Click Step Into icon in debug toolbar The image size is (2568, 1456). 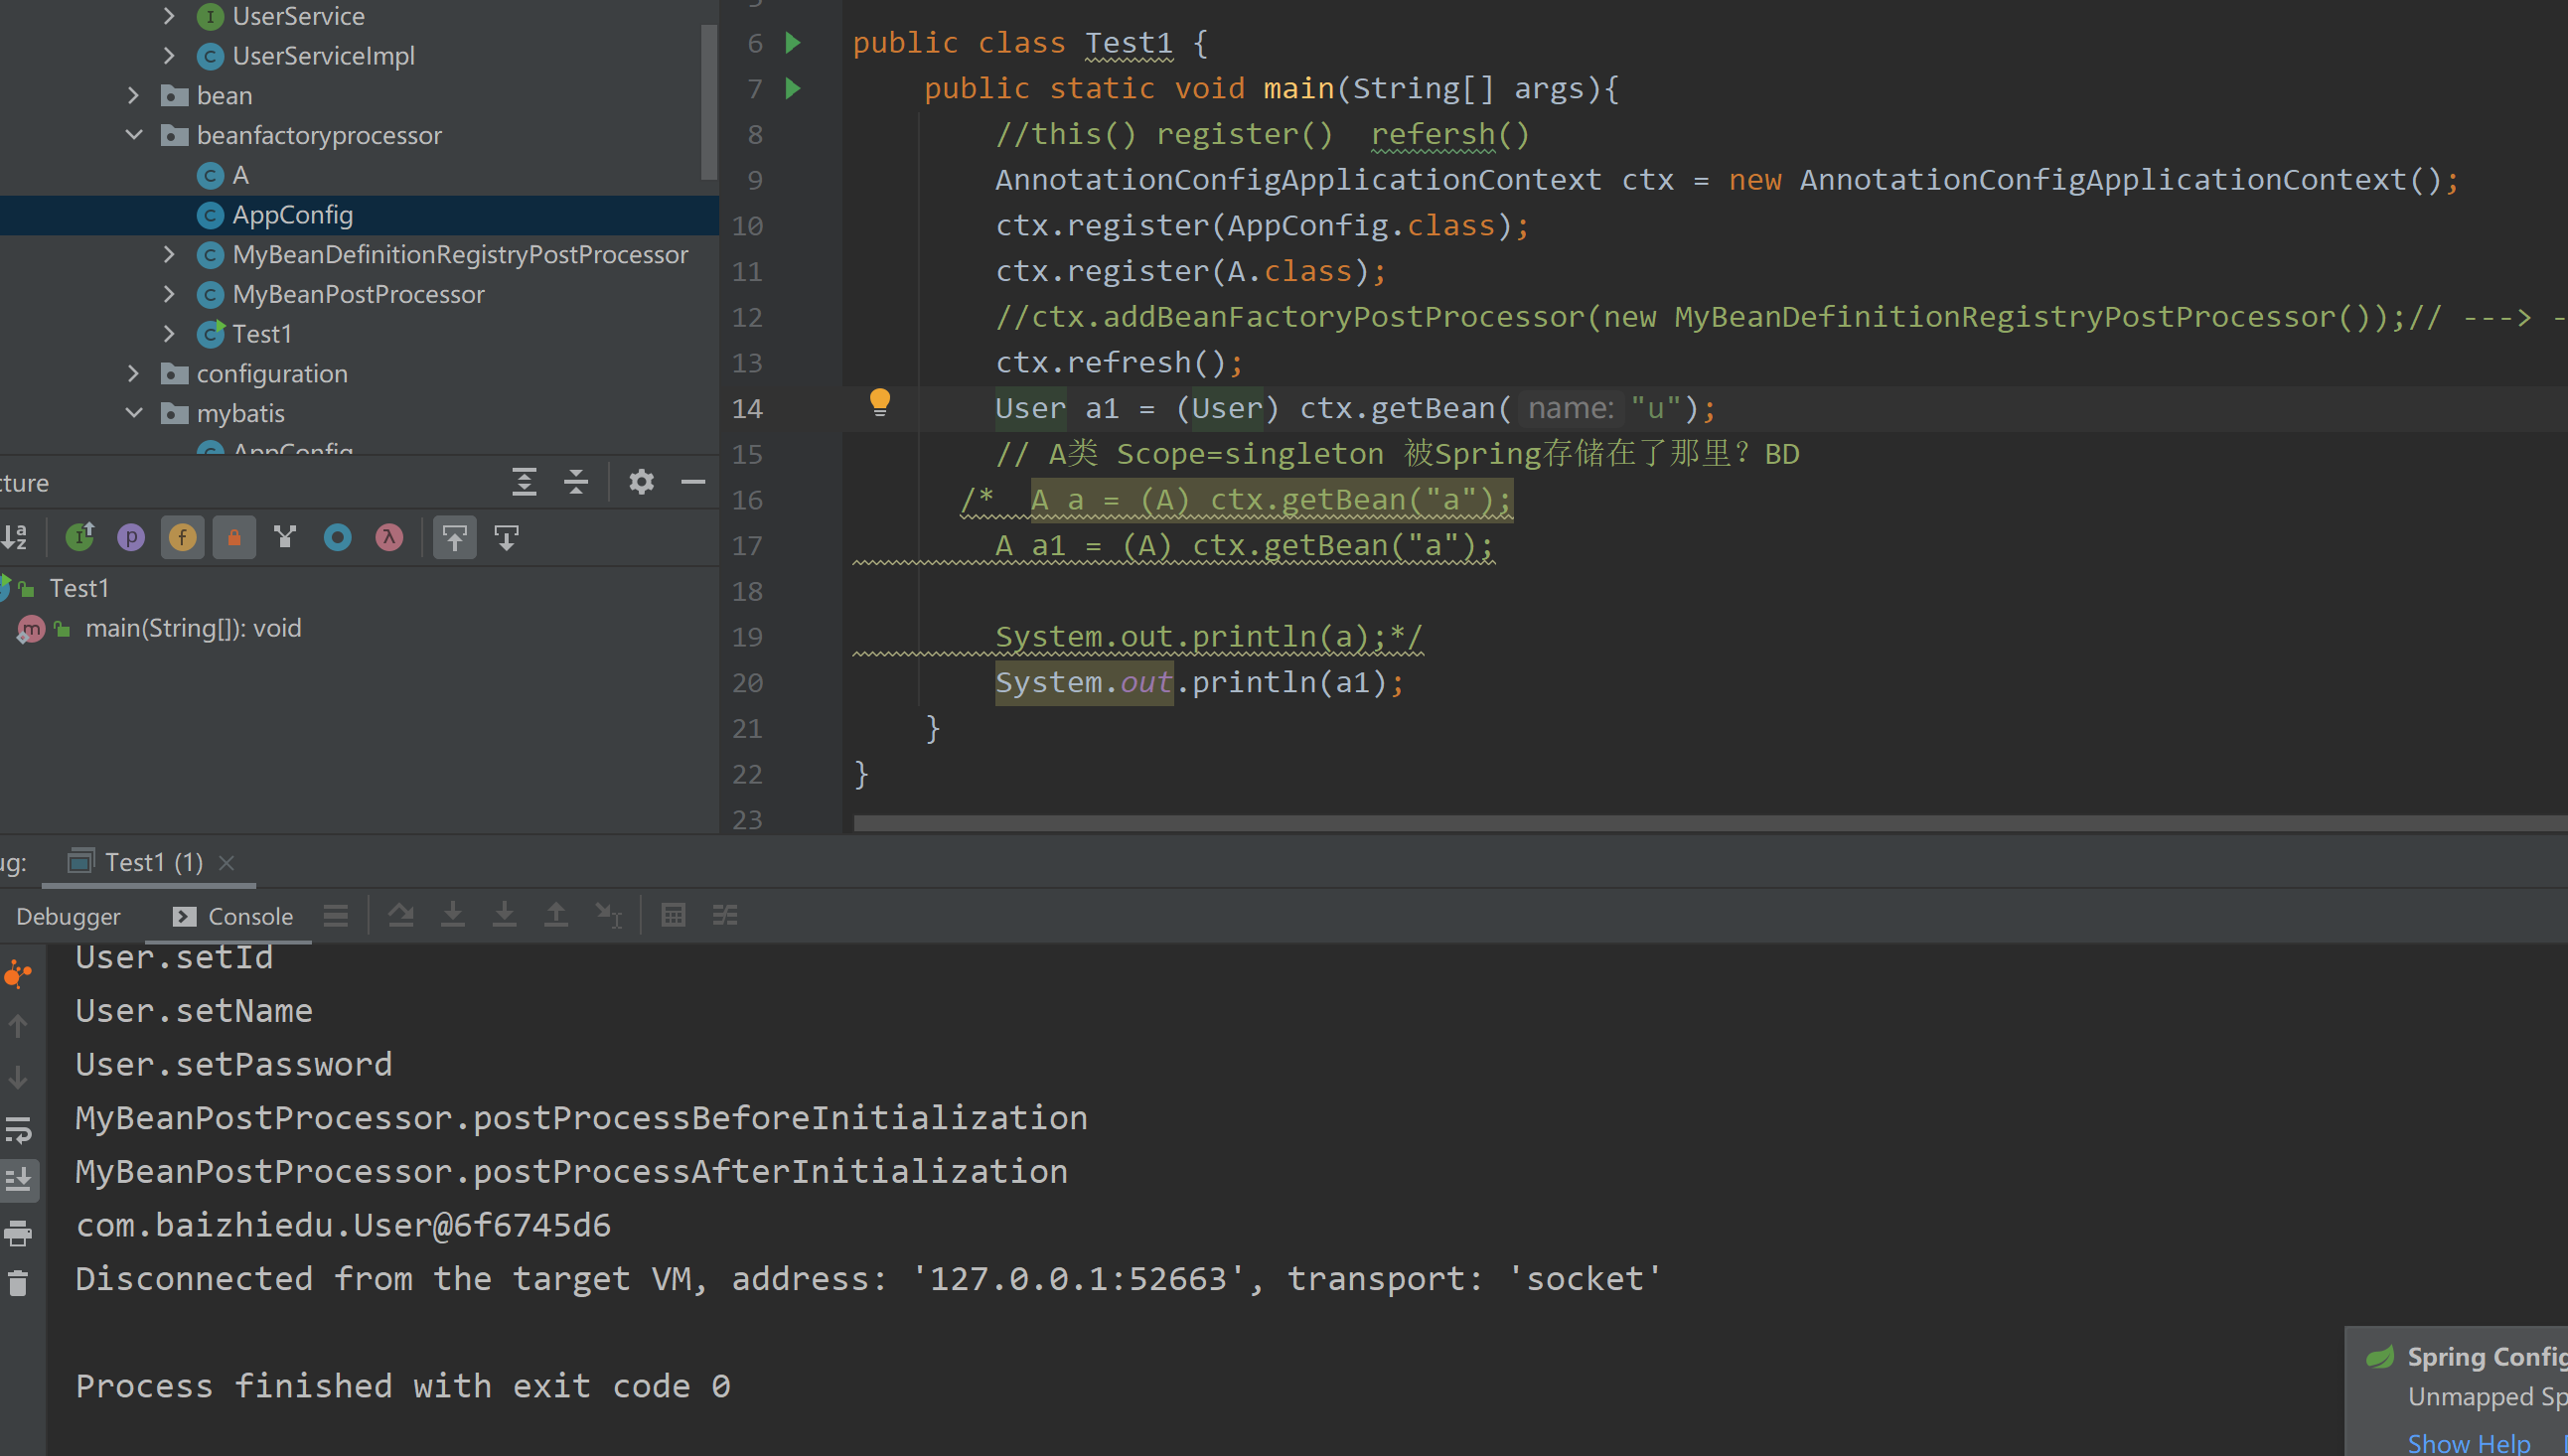pyautogui.click(x=453, y=915)
